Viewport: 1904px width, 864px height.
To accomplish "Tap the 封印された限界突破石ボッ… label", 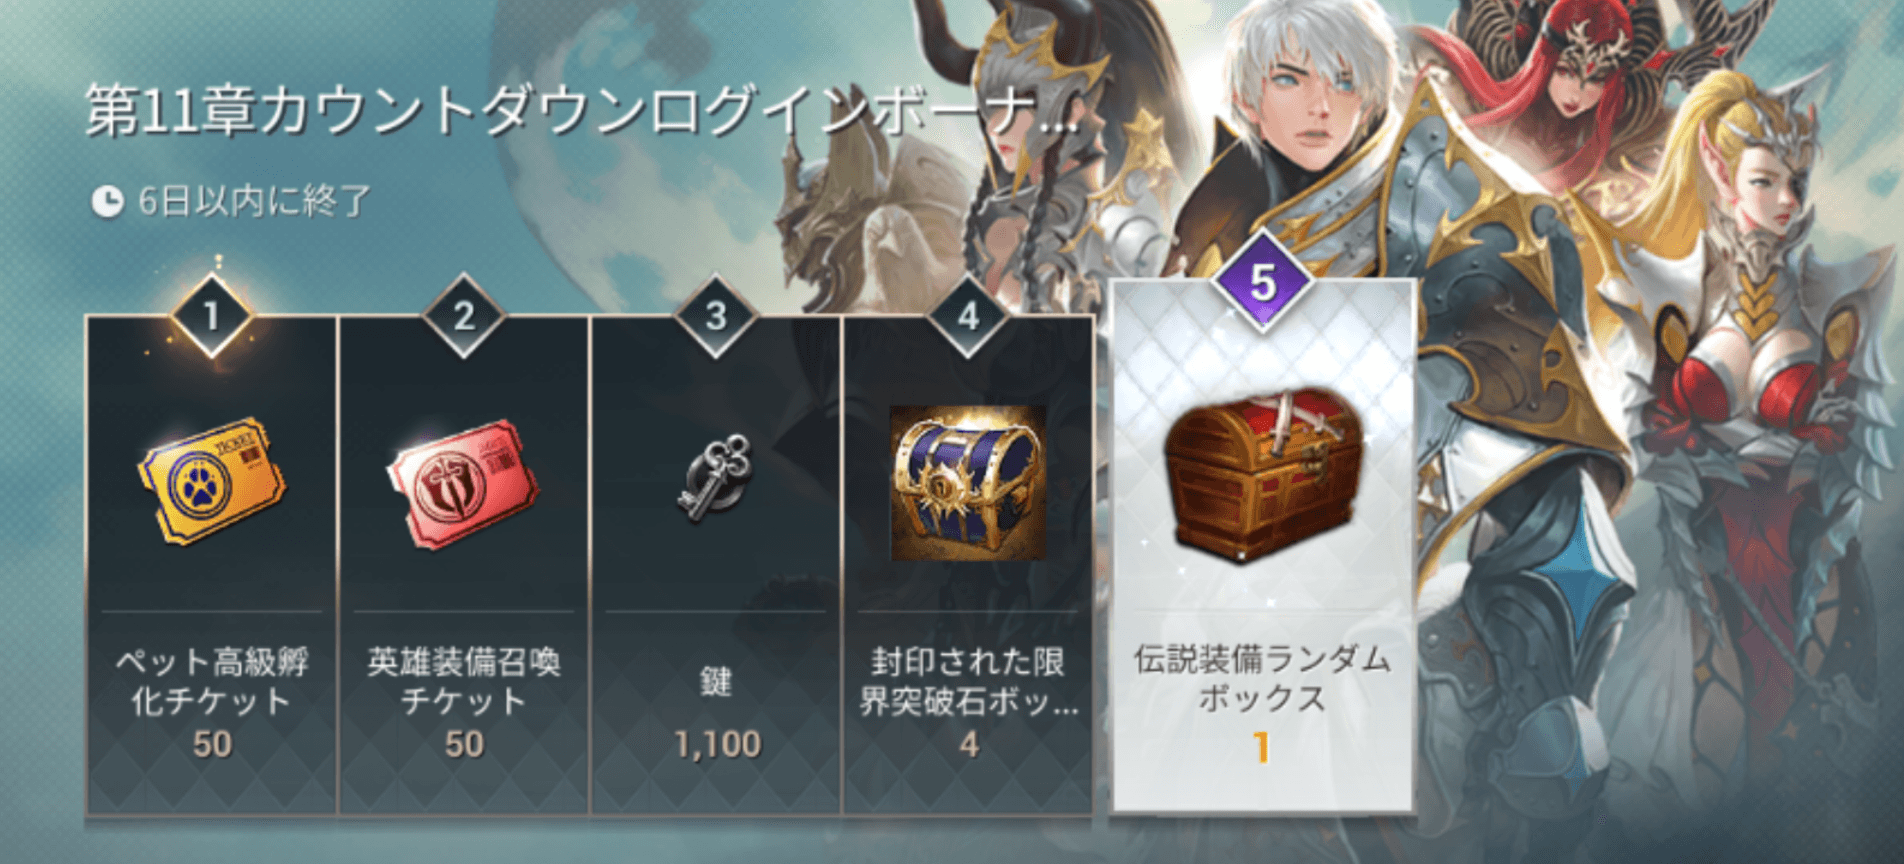I will (968, 681).
